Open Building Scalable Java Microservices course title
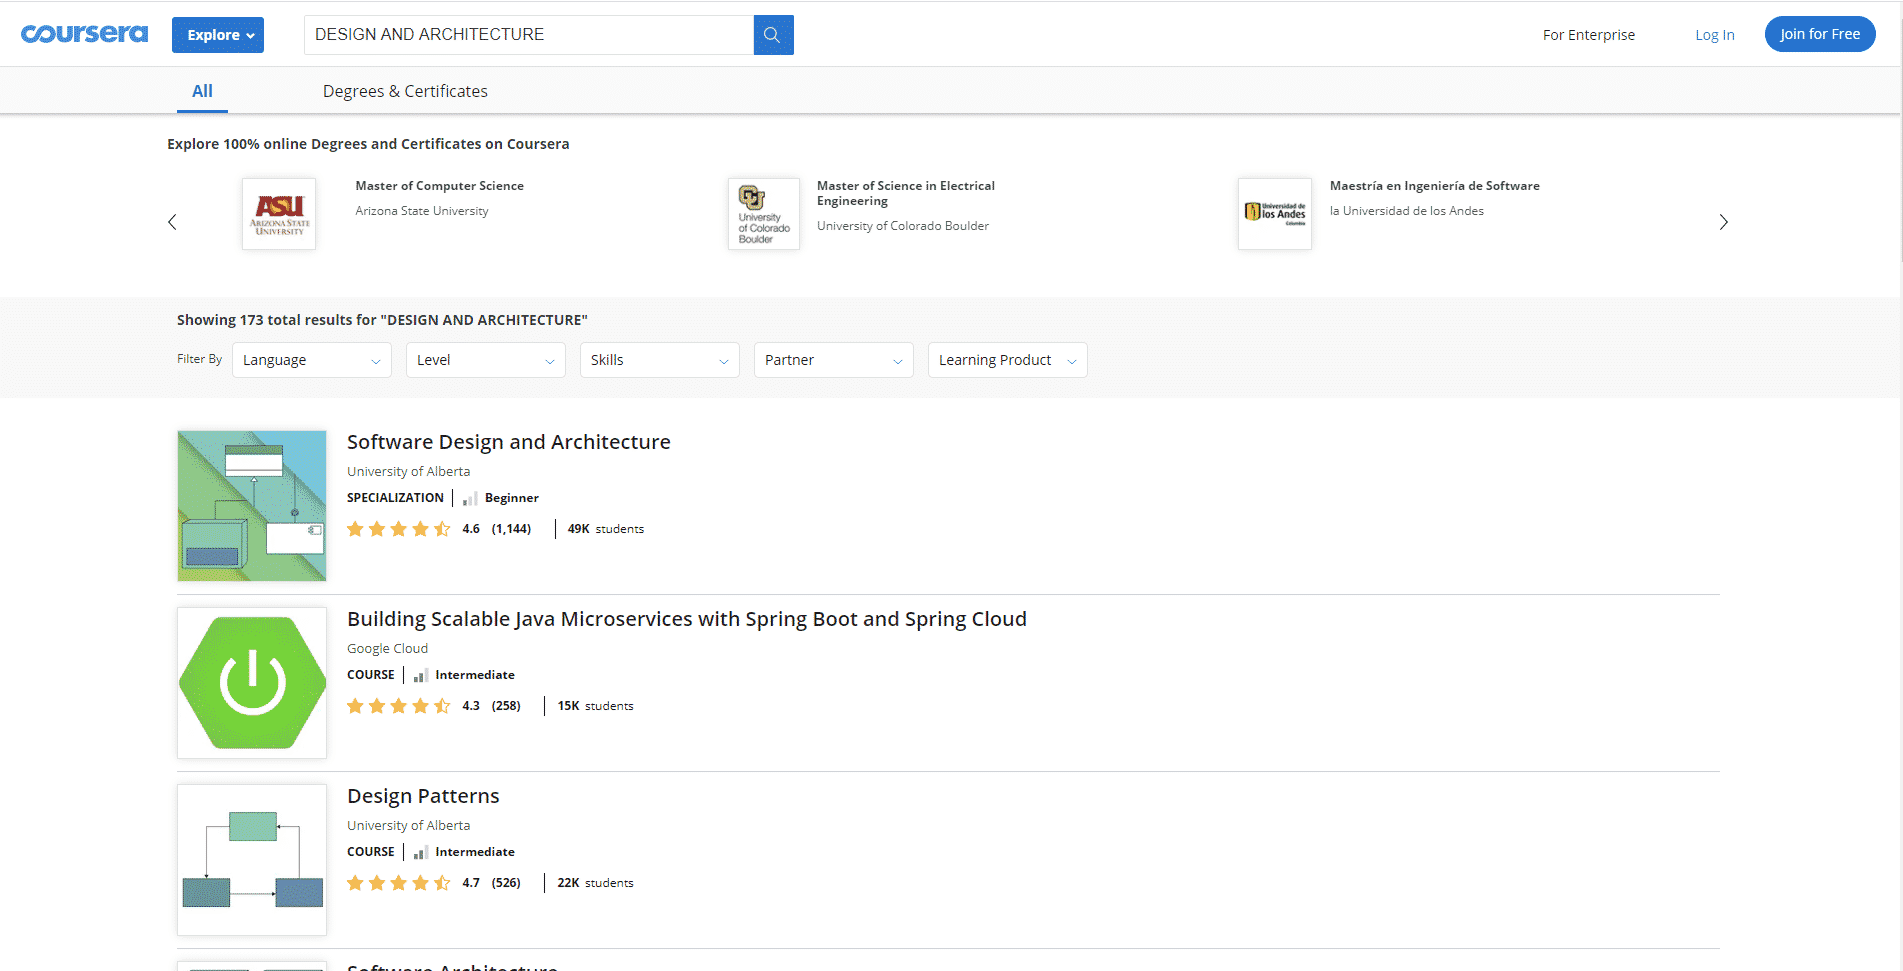The height and width of the screenshot is (971, 1903). [687, 619]
